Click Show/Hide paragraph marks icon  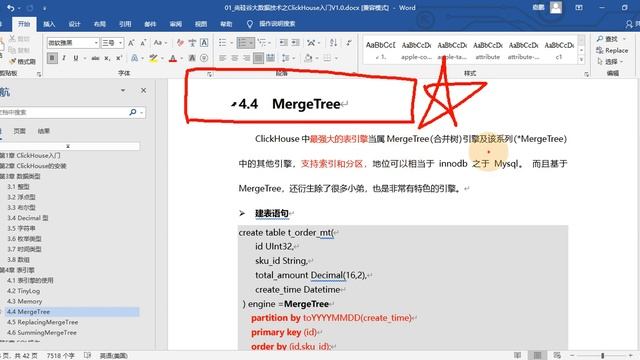click(x=349, y=43)
